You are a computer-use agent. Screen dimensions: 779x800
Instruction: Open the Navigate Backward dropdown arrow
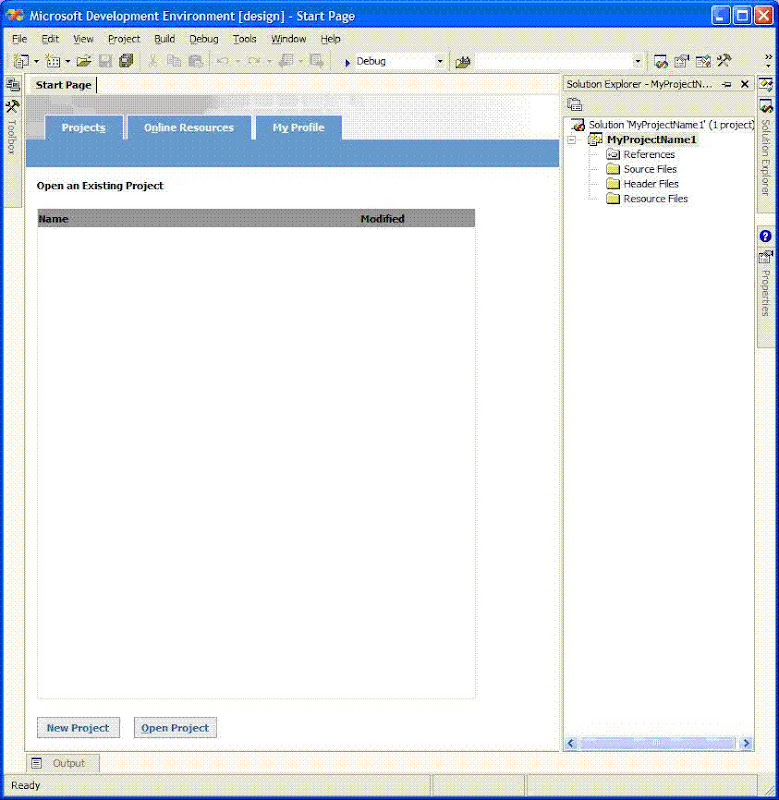tap(300, 62)
